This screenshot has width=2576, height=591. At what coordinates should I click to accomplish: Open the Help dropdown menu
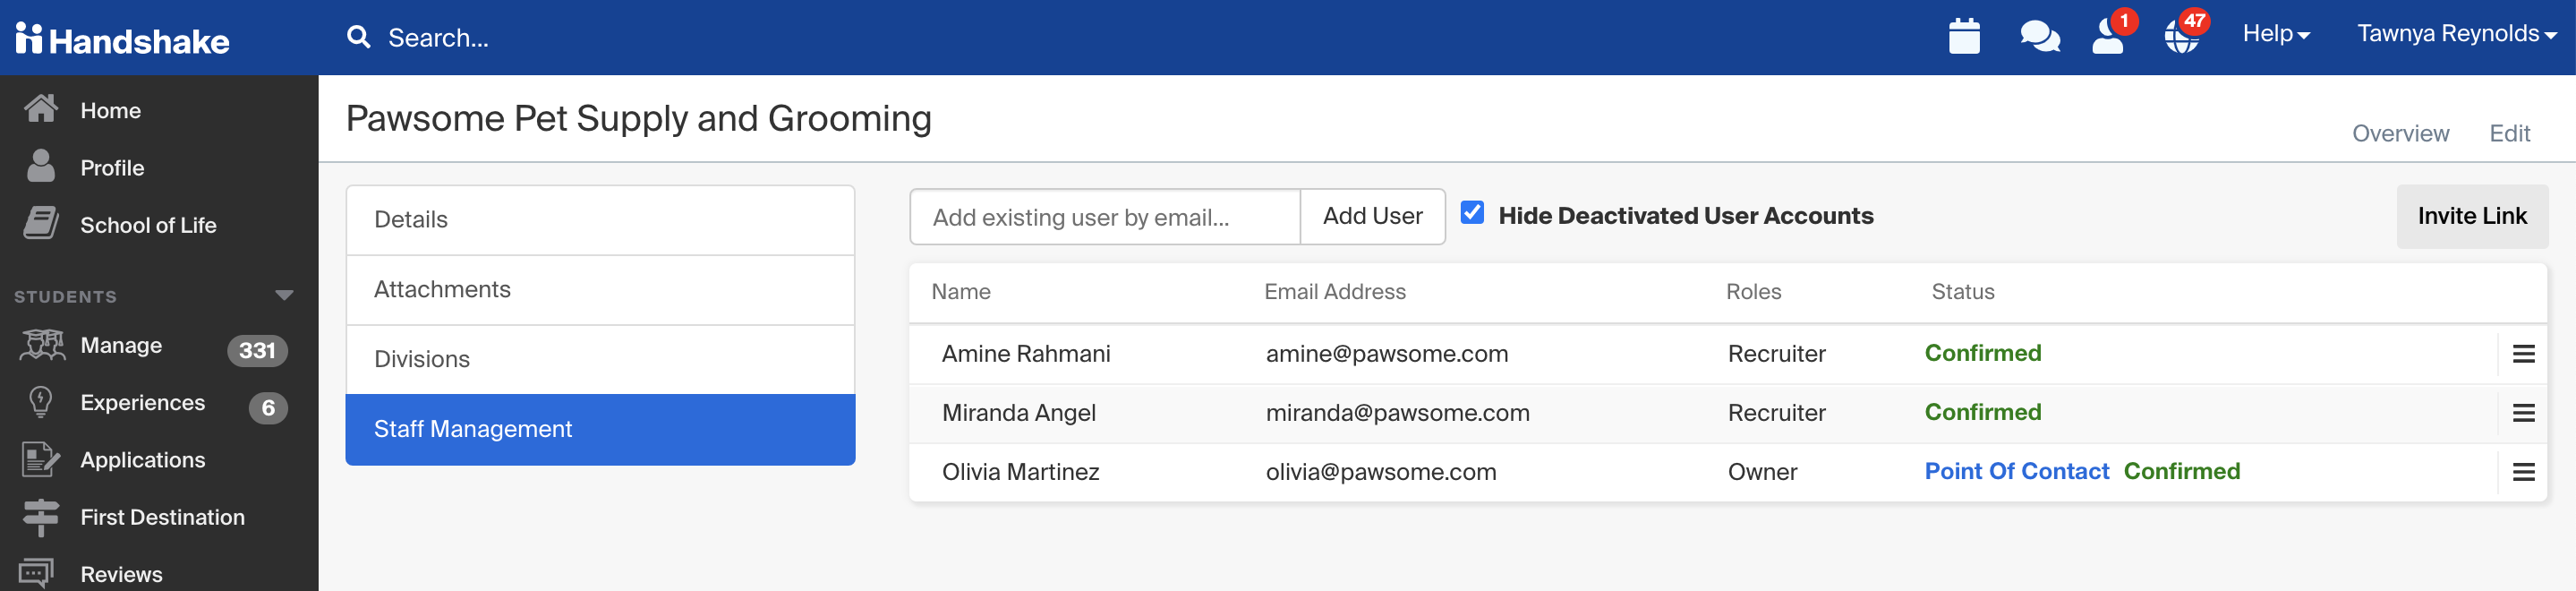click(x=2275, y=34)
